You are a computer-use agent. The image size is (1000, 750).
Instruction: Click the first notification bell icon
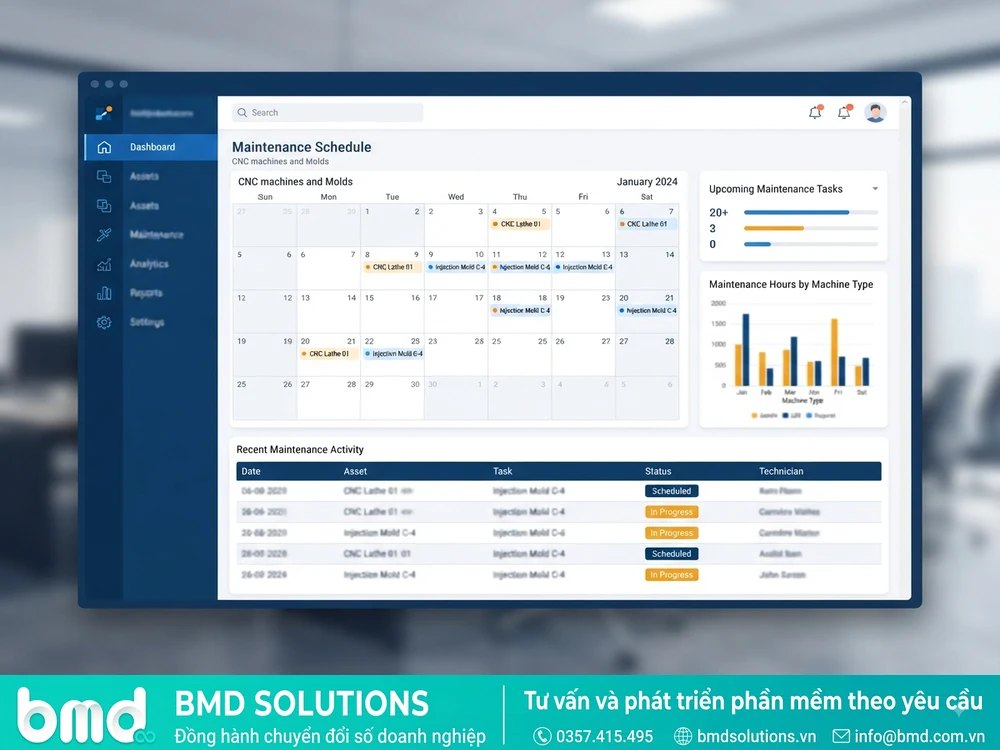815,112
